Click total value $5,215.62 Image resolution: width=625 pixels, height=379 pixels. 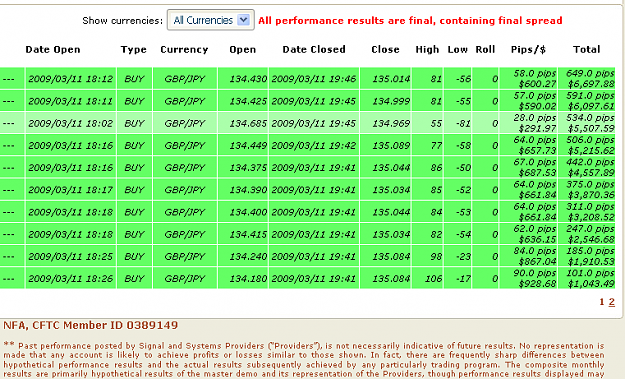[x=591, y=151]
